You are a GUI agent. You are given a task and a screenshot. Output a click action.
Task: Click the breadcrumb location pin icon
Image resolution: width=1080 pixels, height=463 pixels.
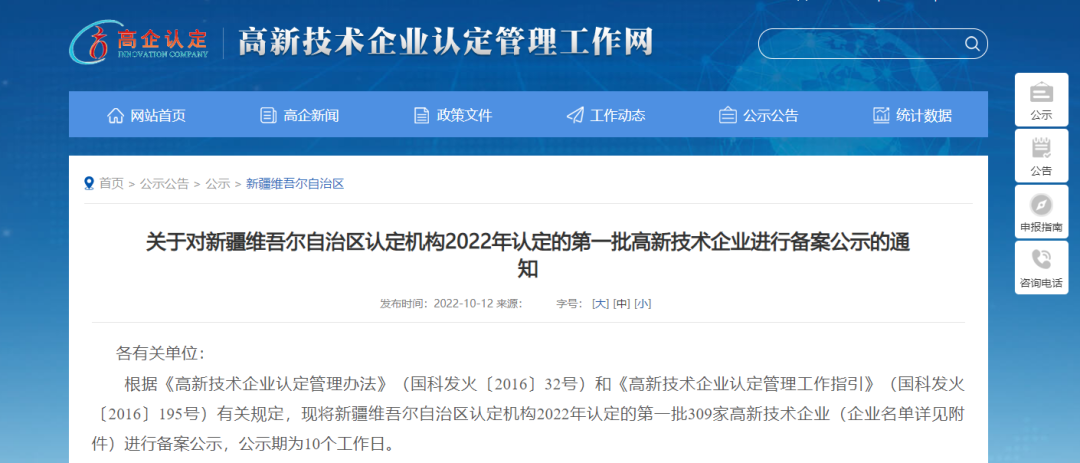tap(89, 183)
